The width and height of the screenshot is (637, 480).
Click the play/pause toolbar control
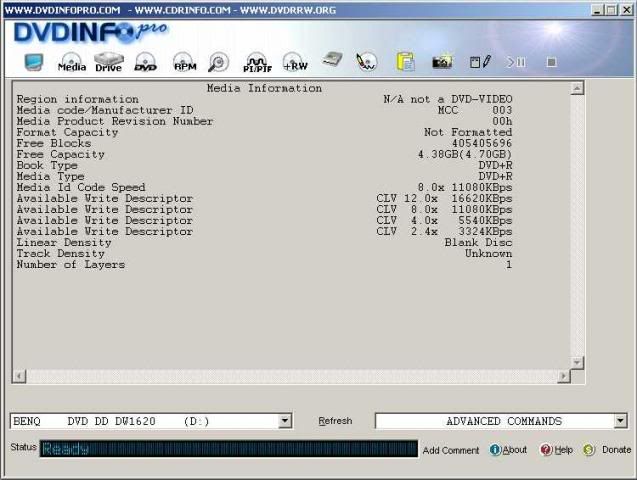516,62
